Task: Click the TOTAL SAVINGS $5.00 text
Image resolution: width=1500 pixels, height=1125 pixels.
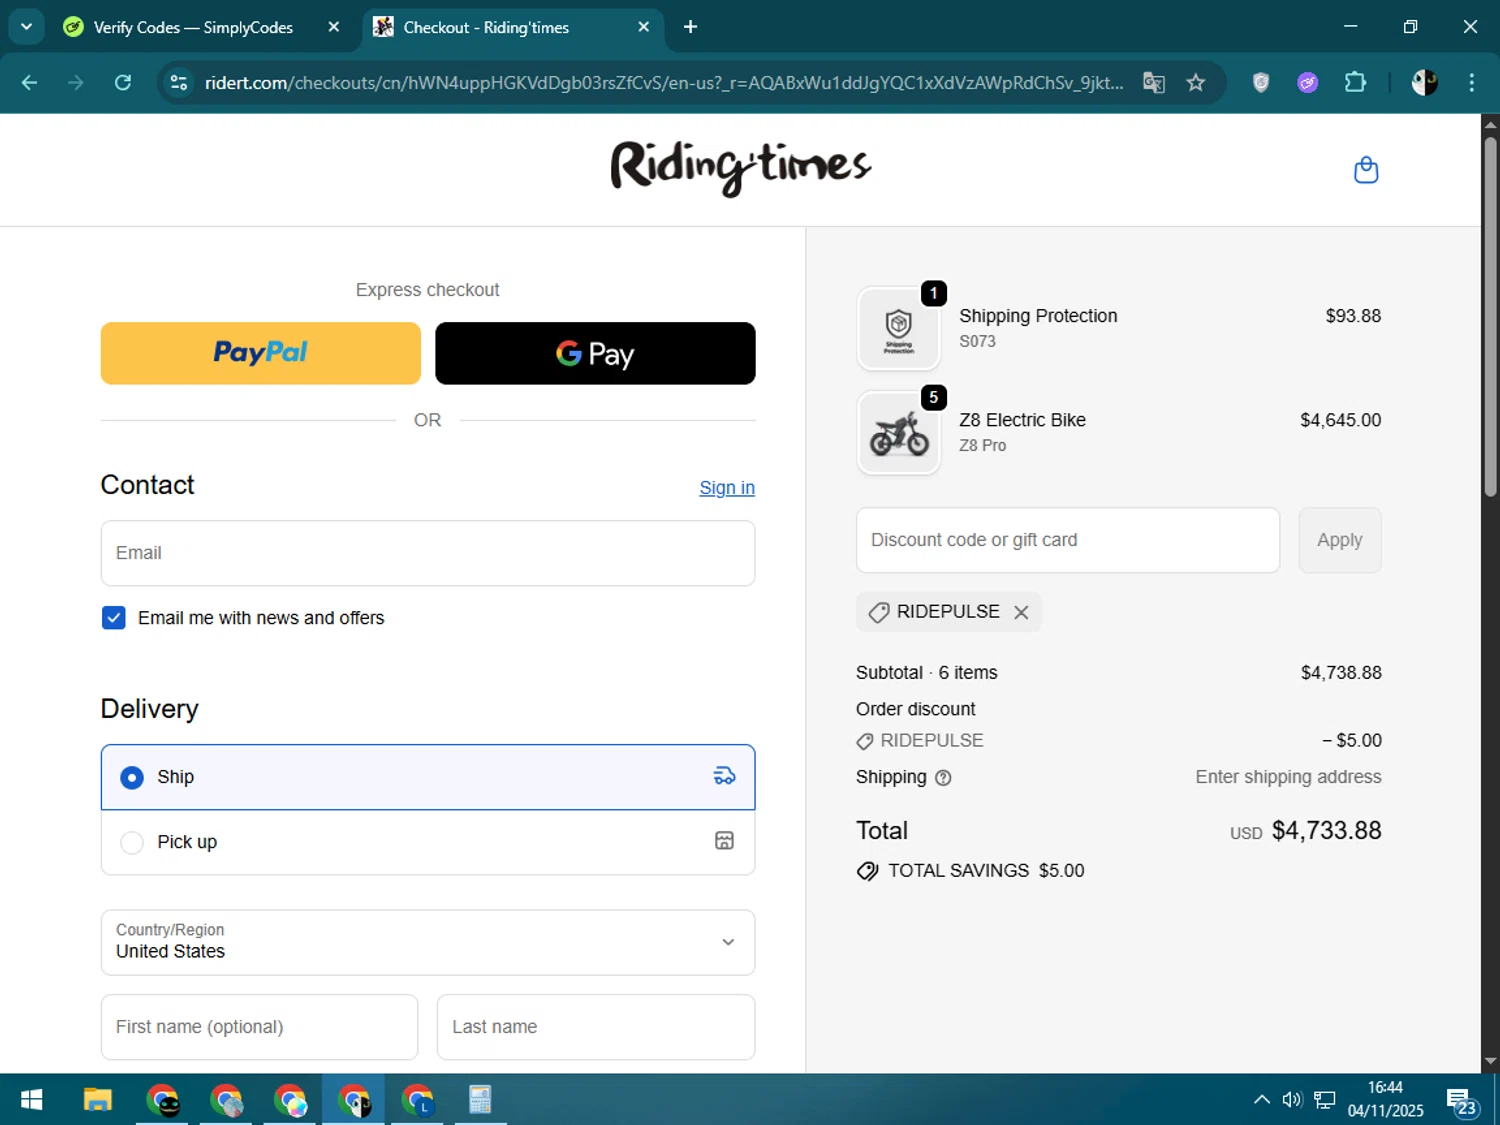Action: pyautogui.click(x=986, y=871)
